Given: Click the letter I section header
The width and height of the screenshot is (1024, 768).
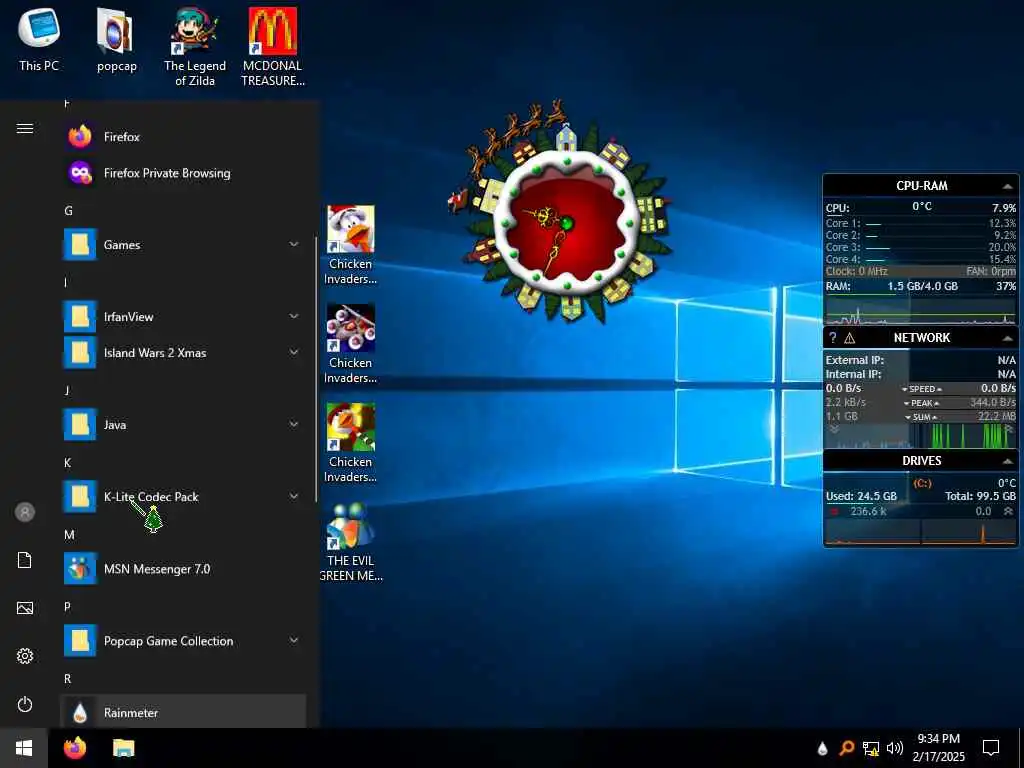Looking at the screenshot, I should [x=65, y=282].
